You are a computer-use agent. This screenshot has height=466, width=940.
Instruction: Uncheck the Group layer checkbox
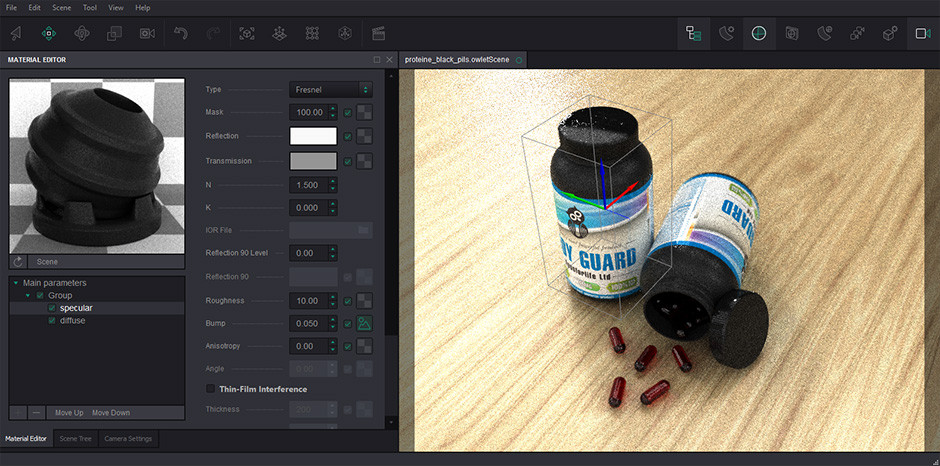pos(40,295)
